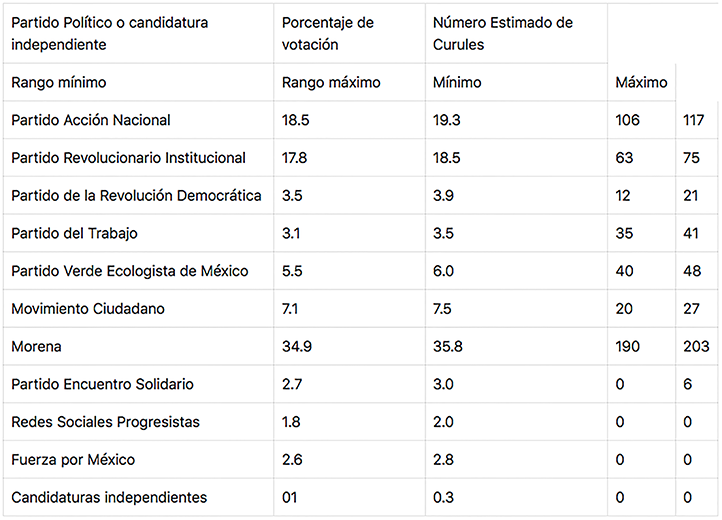Click the Redes Sociales Progresistas cell
The height and width of the screenshot is (520, 722).
(x=105, y=422)
